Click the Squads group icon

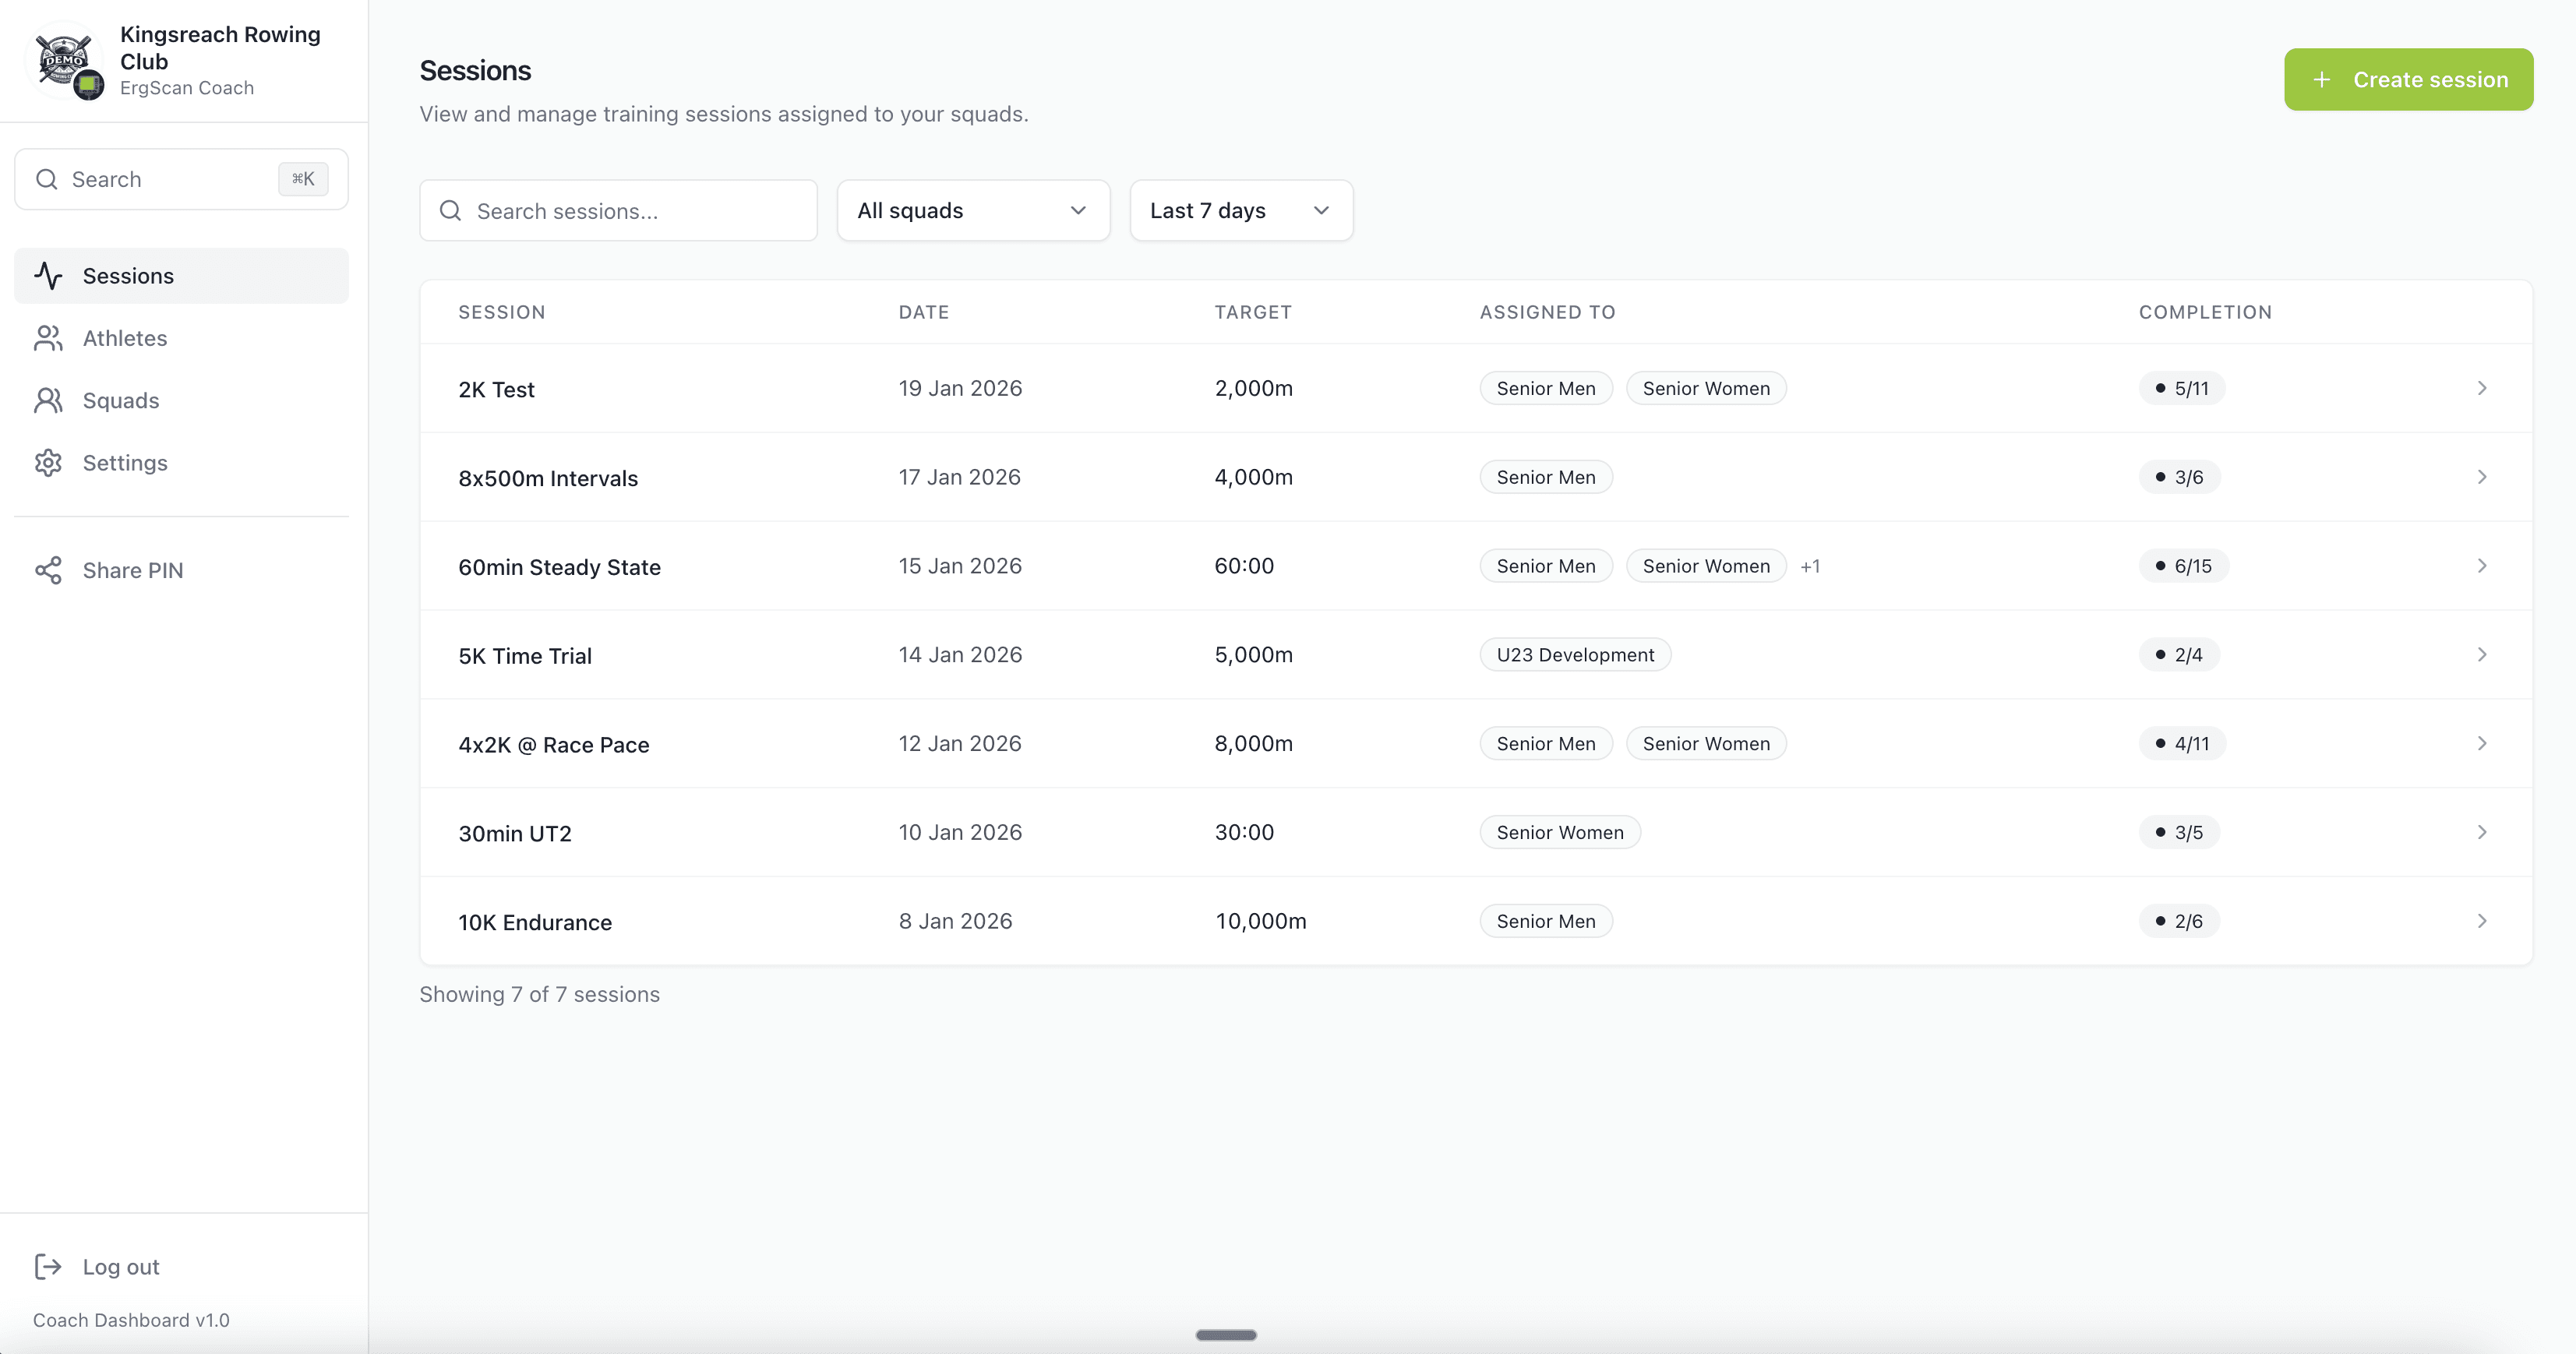(49, 400)
